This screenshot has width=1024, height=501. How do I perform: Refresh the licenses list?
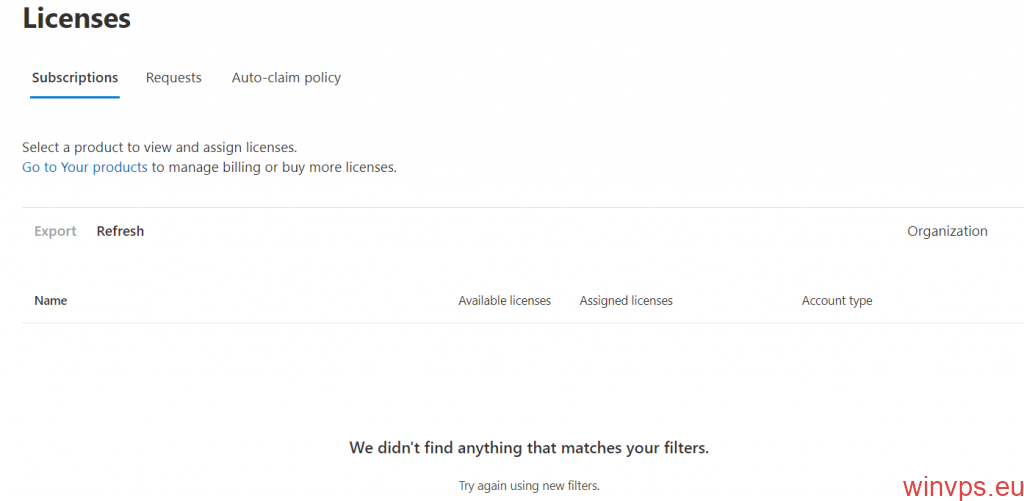[120, 231]
